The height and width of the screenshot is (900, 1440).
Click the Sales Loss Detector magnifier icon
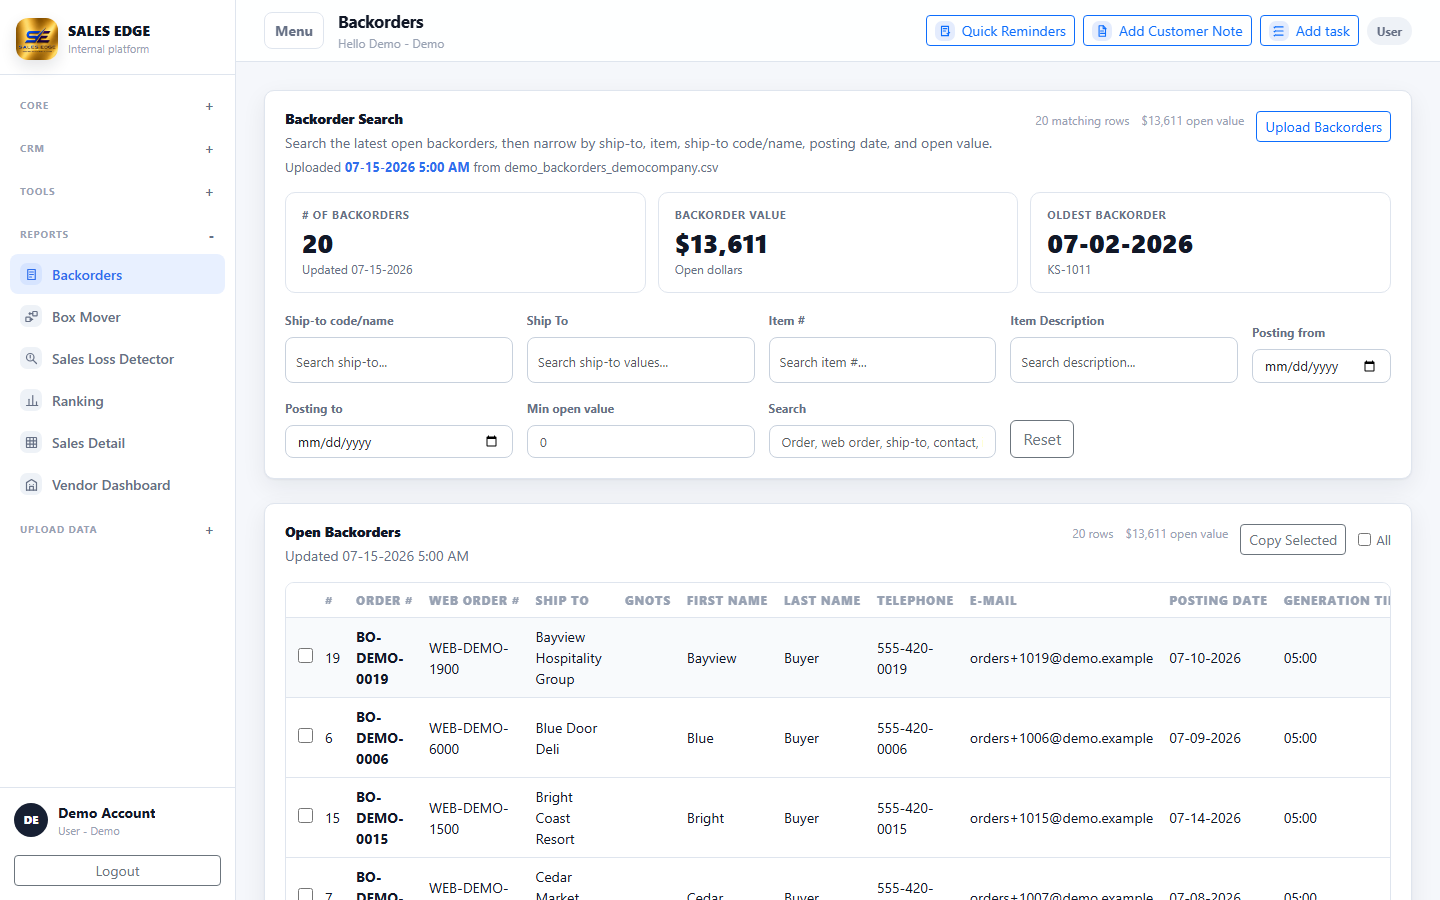tap(32, 359)
